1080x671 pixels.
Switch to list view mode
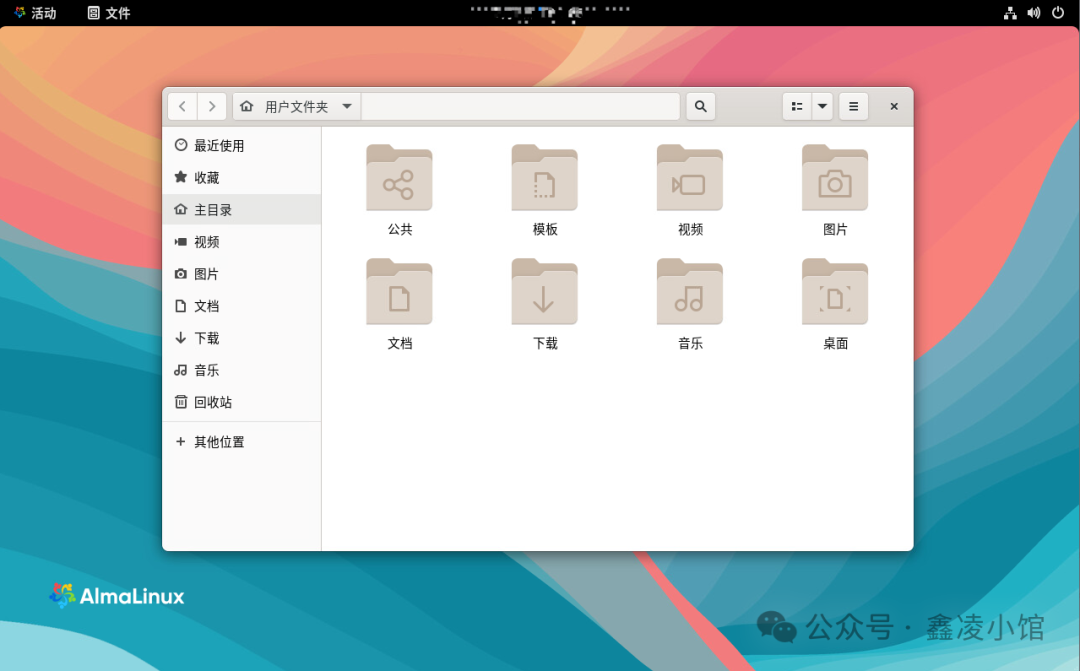pyautogui.click(x=796, y=106)
